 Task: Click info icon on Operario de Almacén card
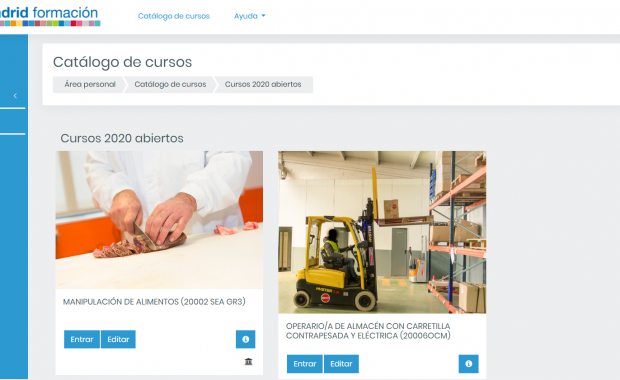click(469, 364)
